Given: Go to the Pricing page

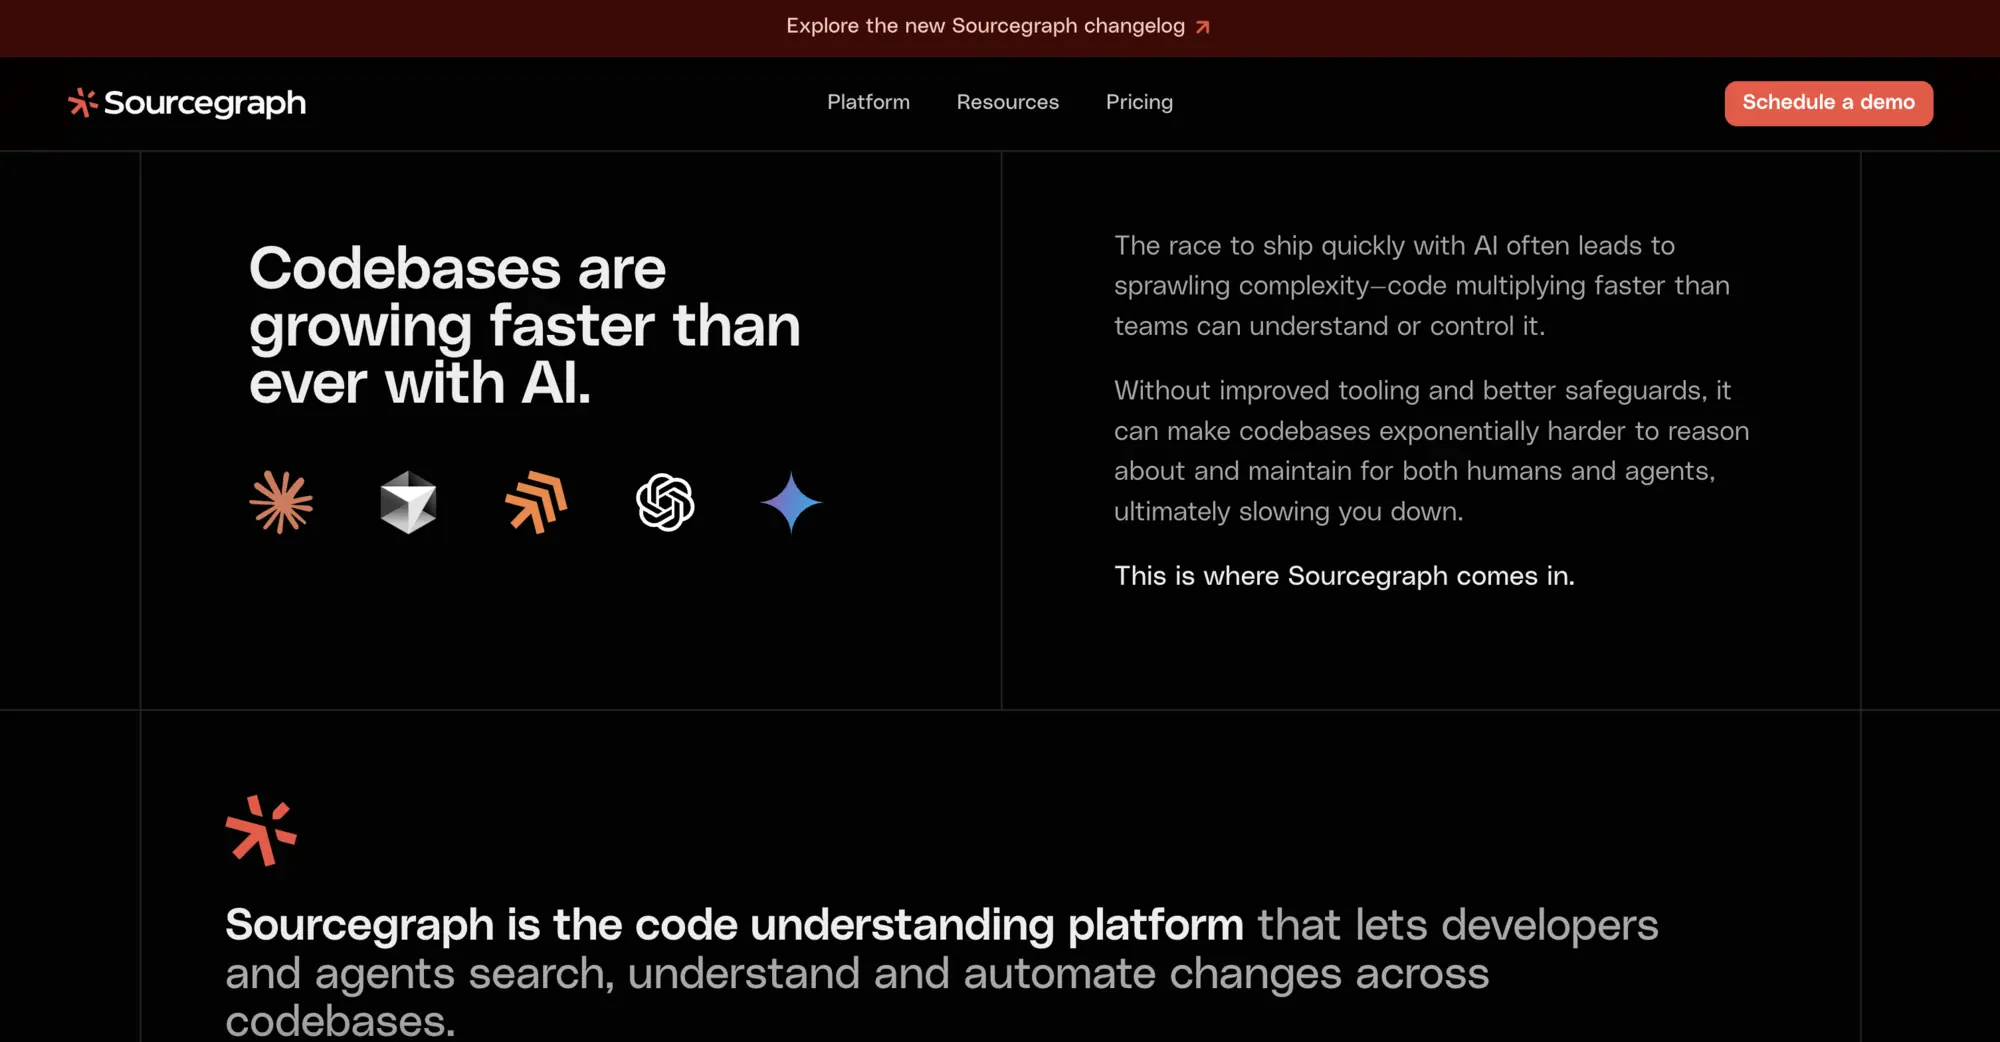Looking at the screenshot, I should point(1139,102).
